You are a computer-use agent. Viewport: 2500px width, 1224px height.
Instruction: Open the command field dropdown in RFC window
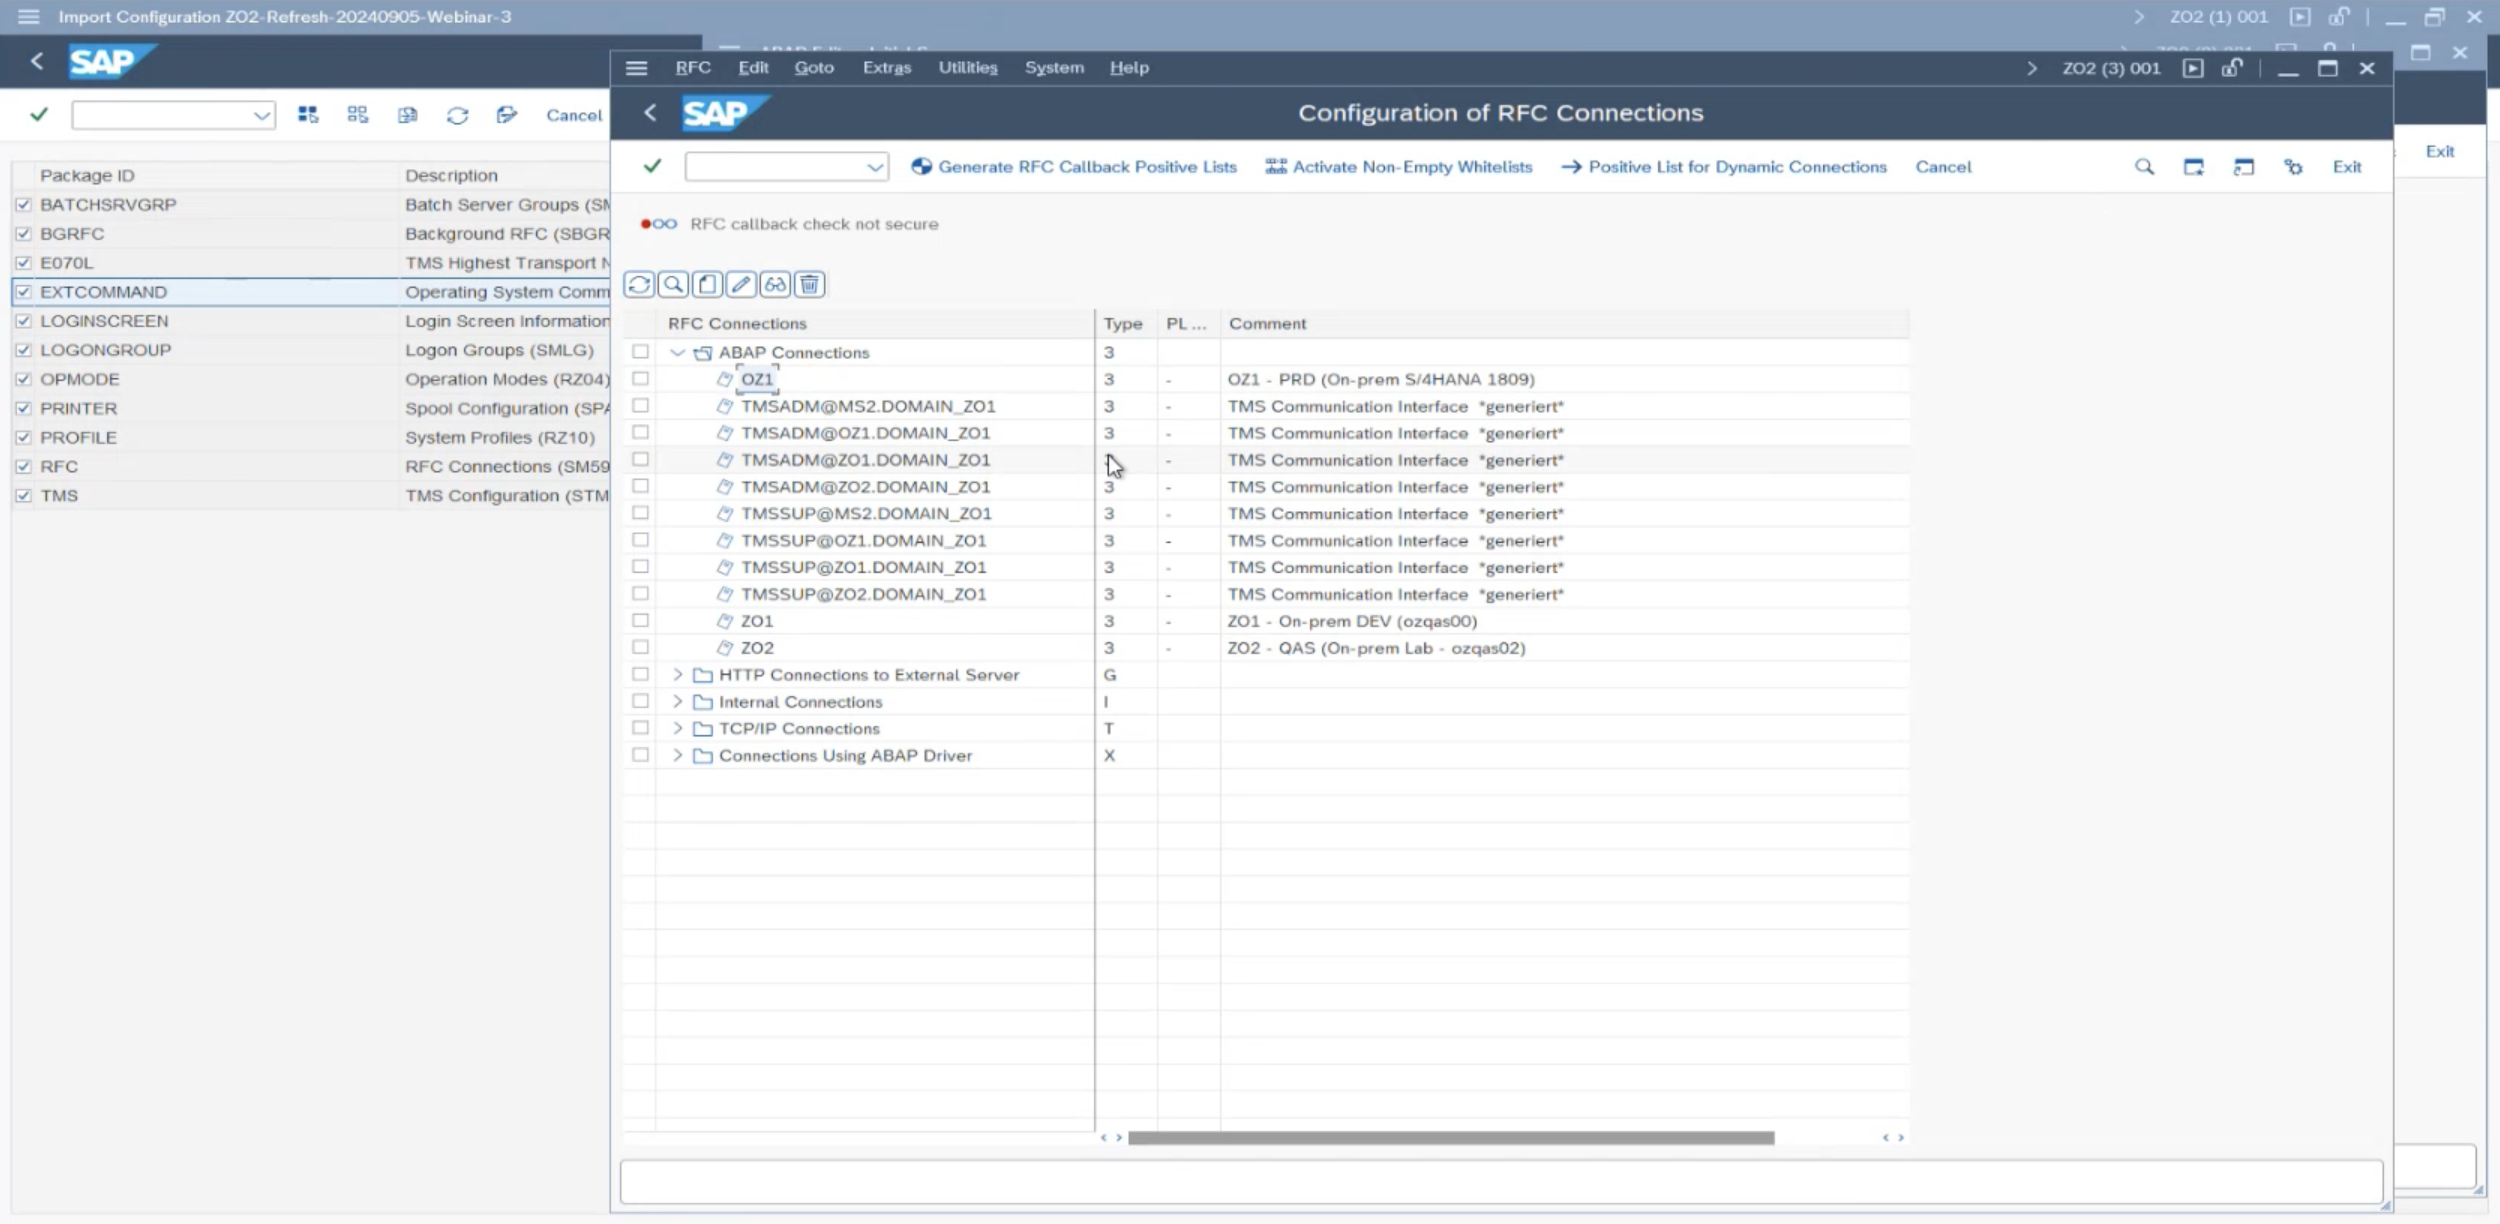(x=875, y=167)
